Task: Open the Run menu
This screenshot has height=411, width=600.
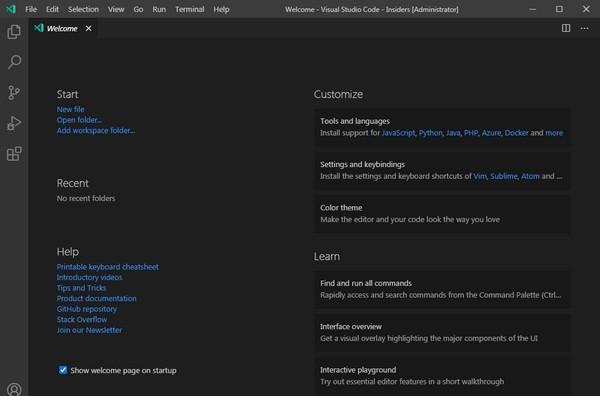Action: point(159,9)
